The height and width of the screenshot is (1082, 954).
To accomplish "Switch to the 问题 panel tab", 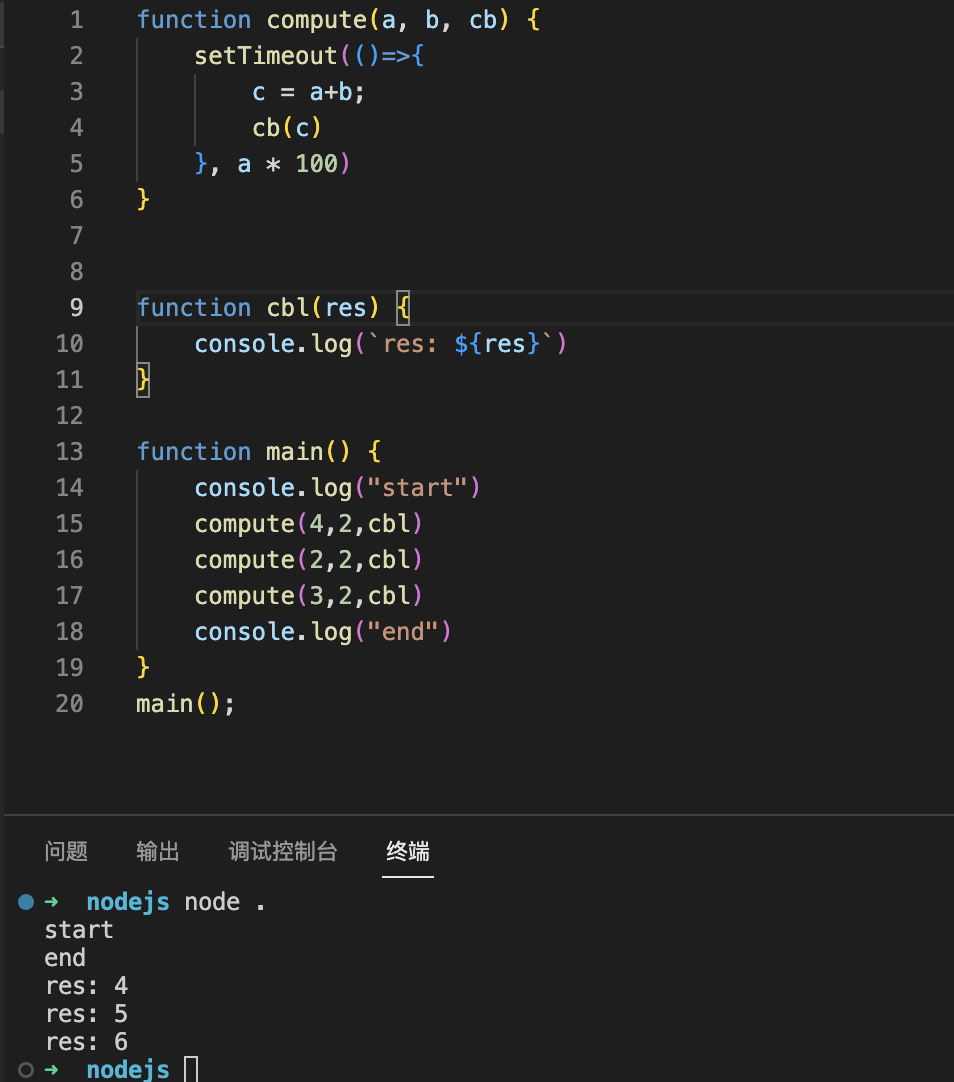I will tap(66, 852).
